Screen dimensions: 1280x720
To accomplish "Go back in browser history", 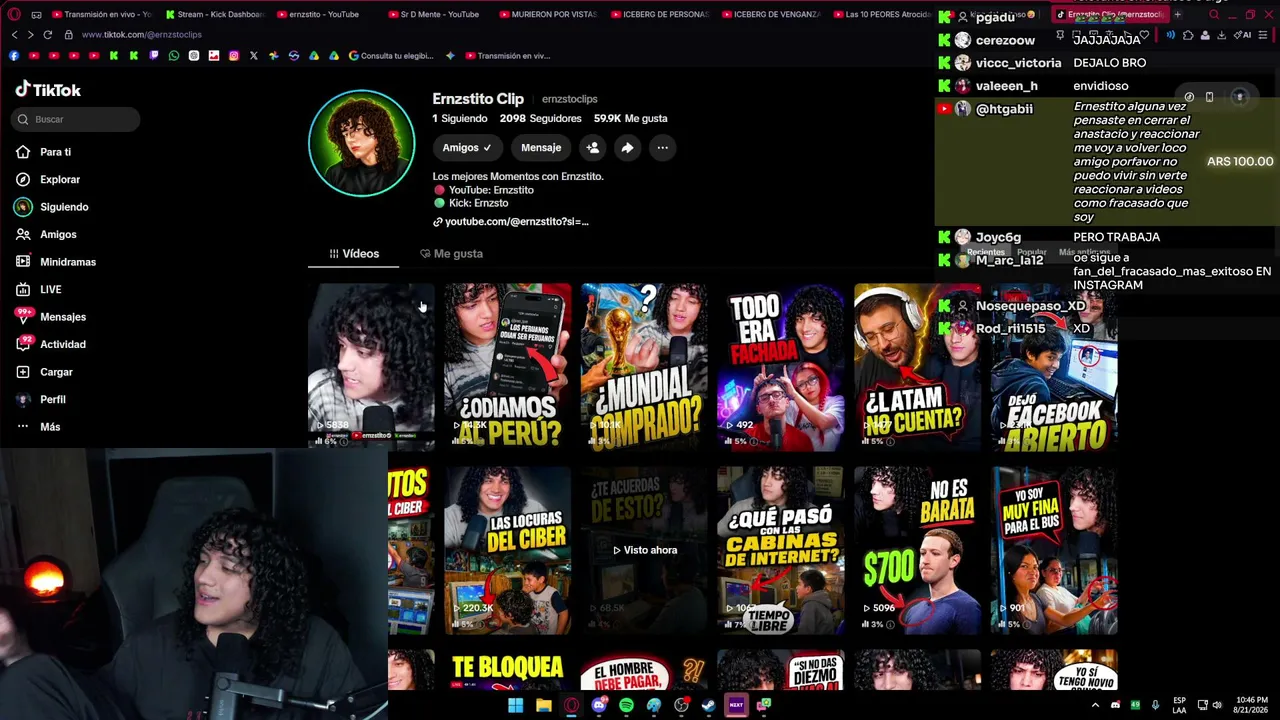I will pyautogui.click(x=14, y=35).
